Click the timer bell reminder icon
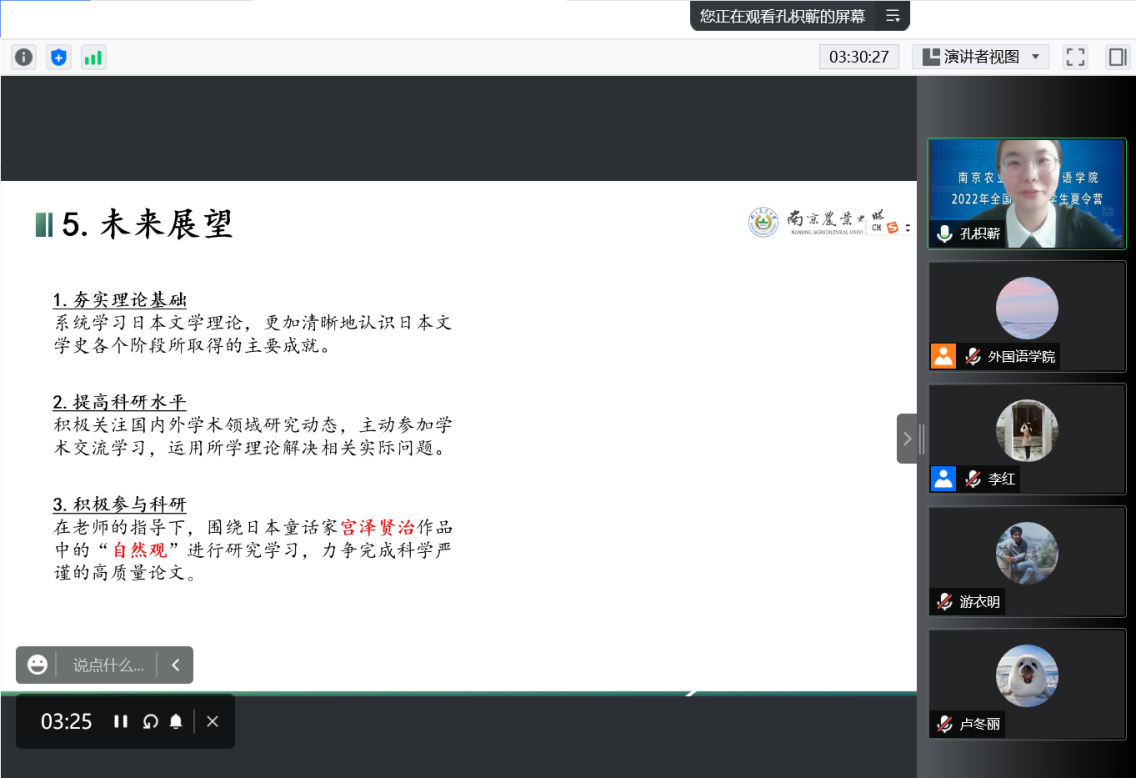The height and width of the screenshot is (778, 1136). [x=176, y=721]
